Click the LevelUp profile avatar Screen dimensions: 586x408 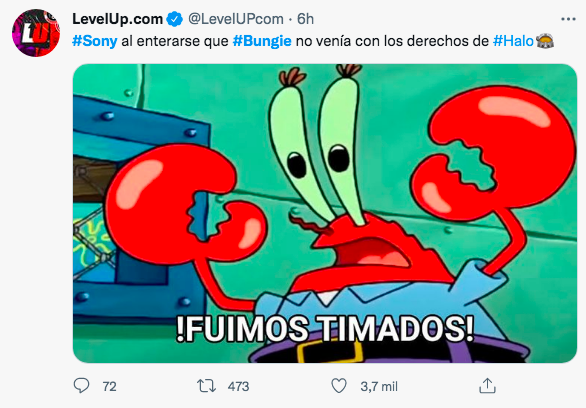coord(36,33)
